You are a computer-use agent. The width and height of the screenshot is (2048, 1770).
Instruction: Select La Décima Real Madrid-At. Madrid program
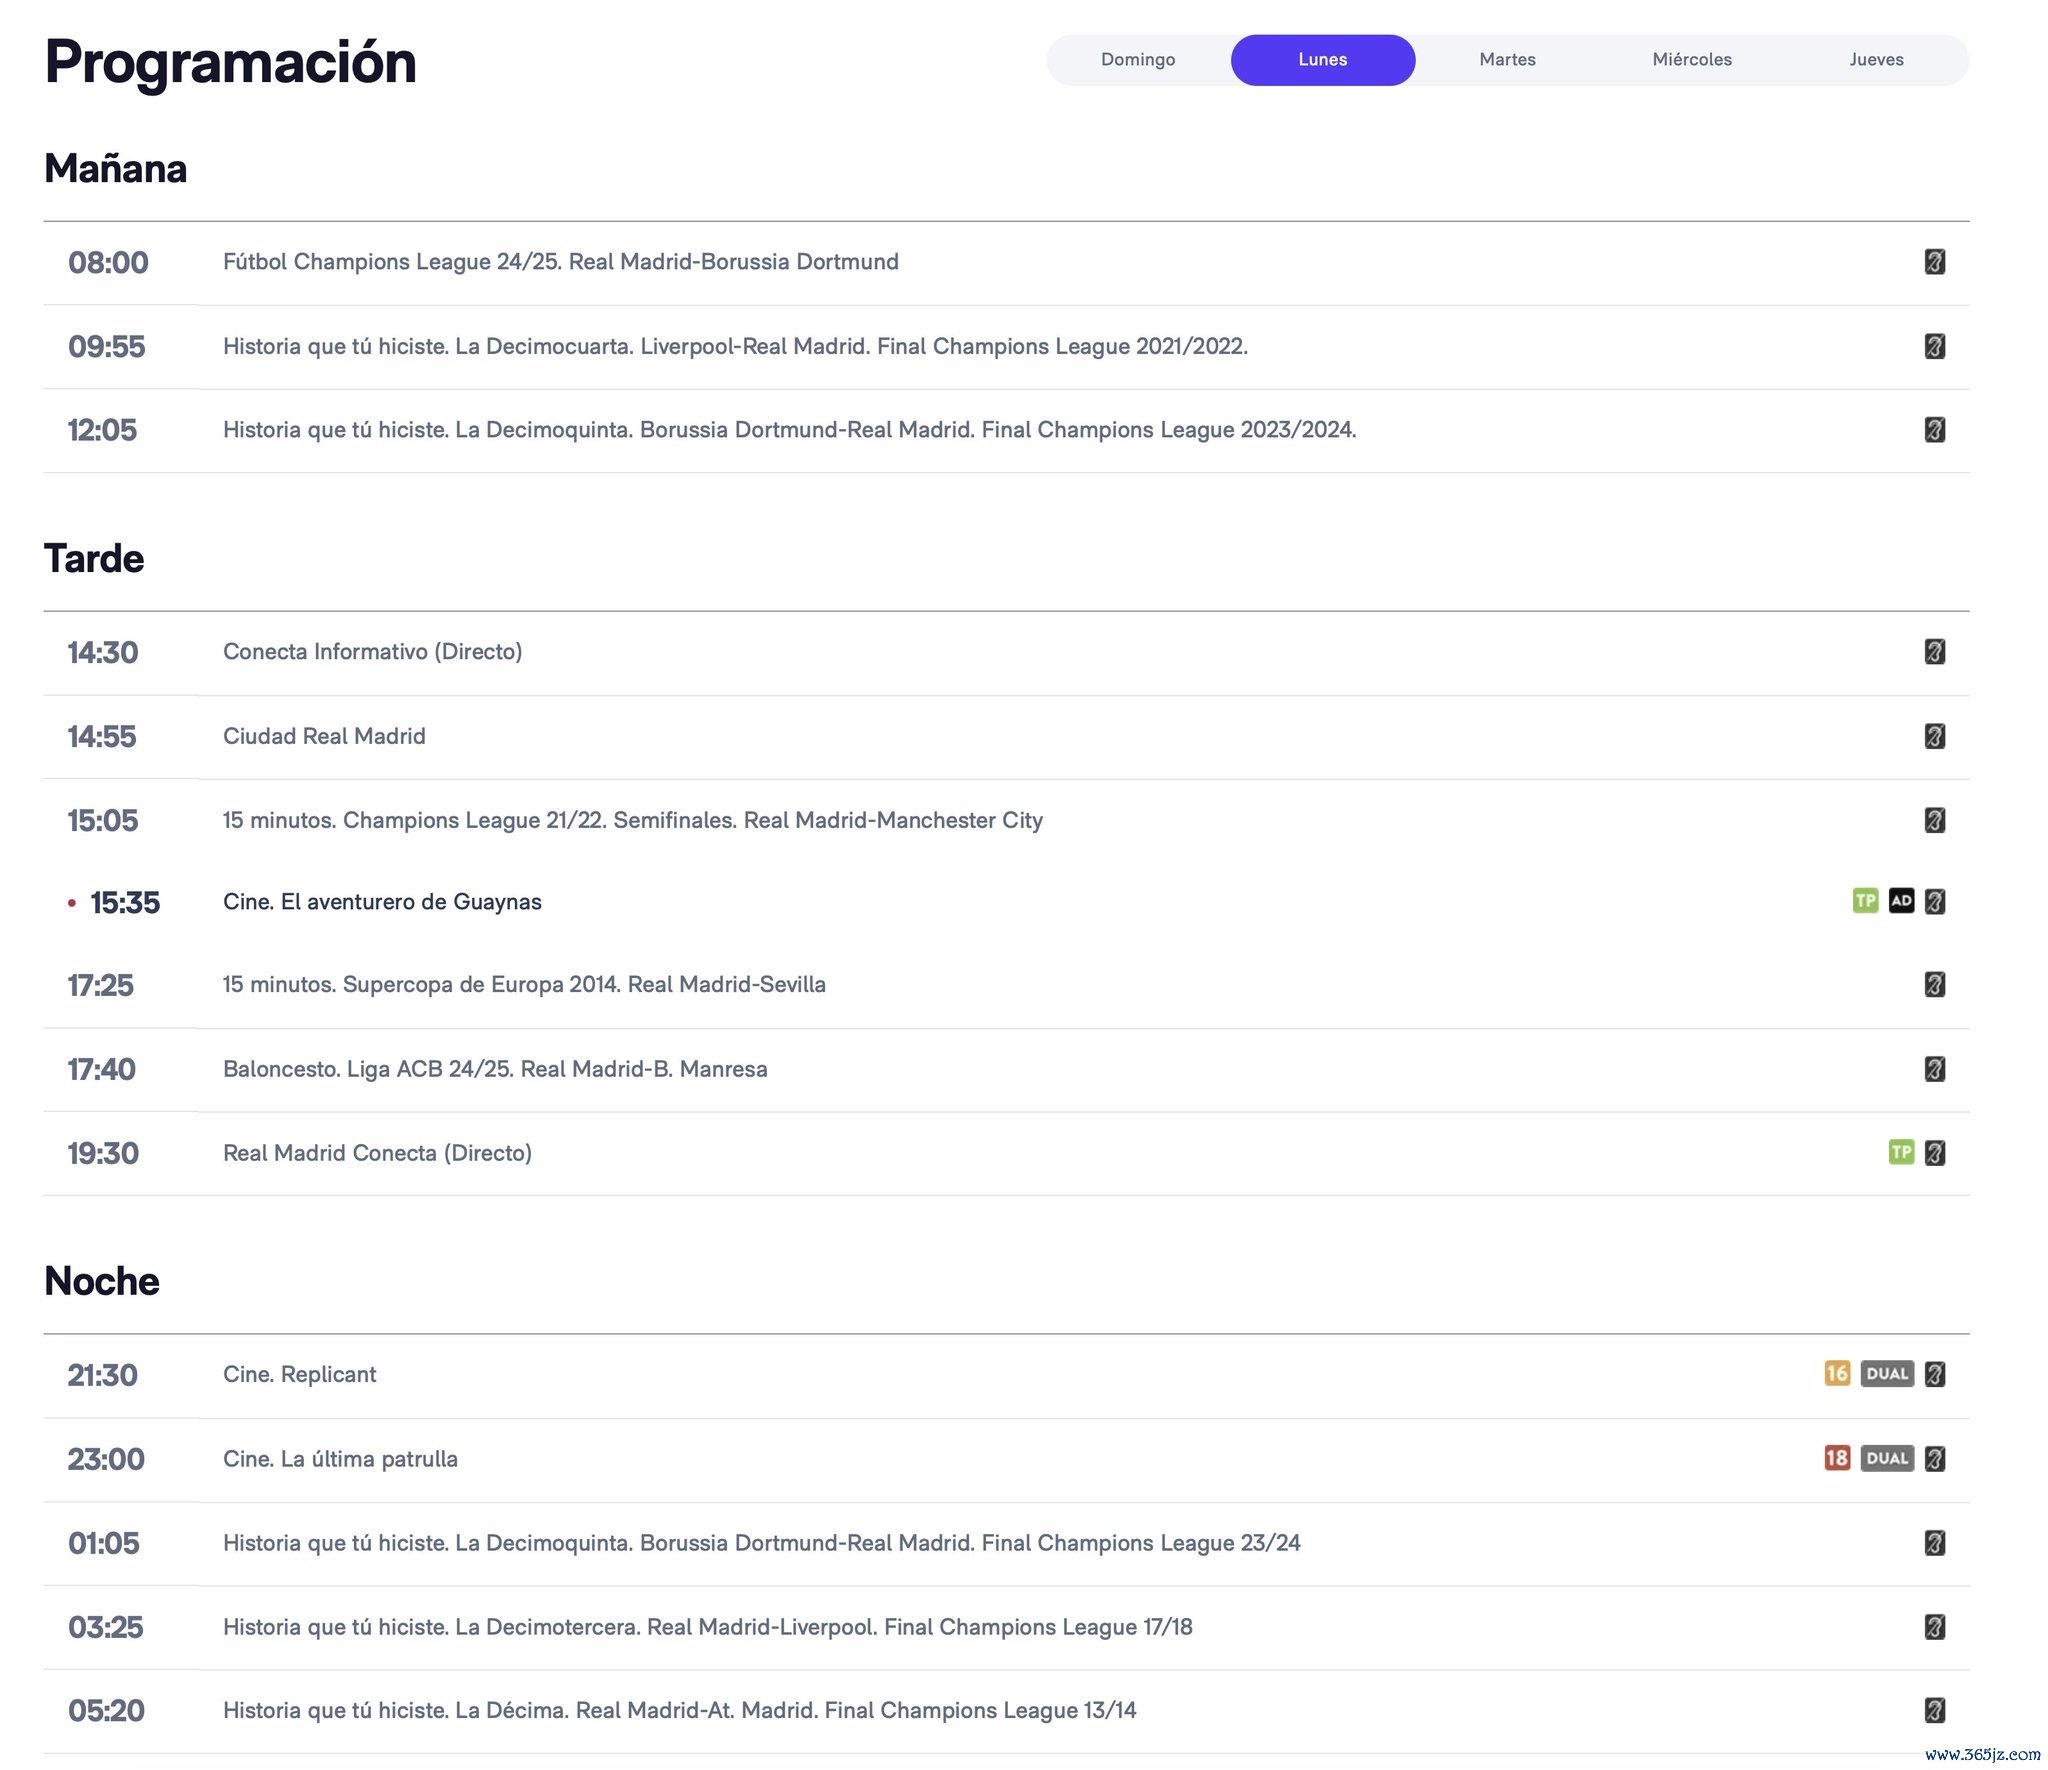point(679,1710)
